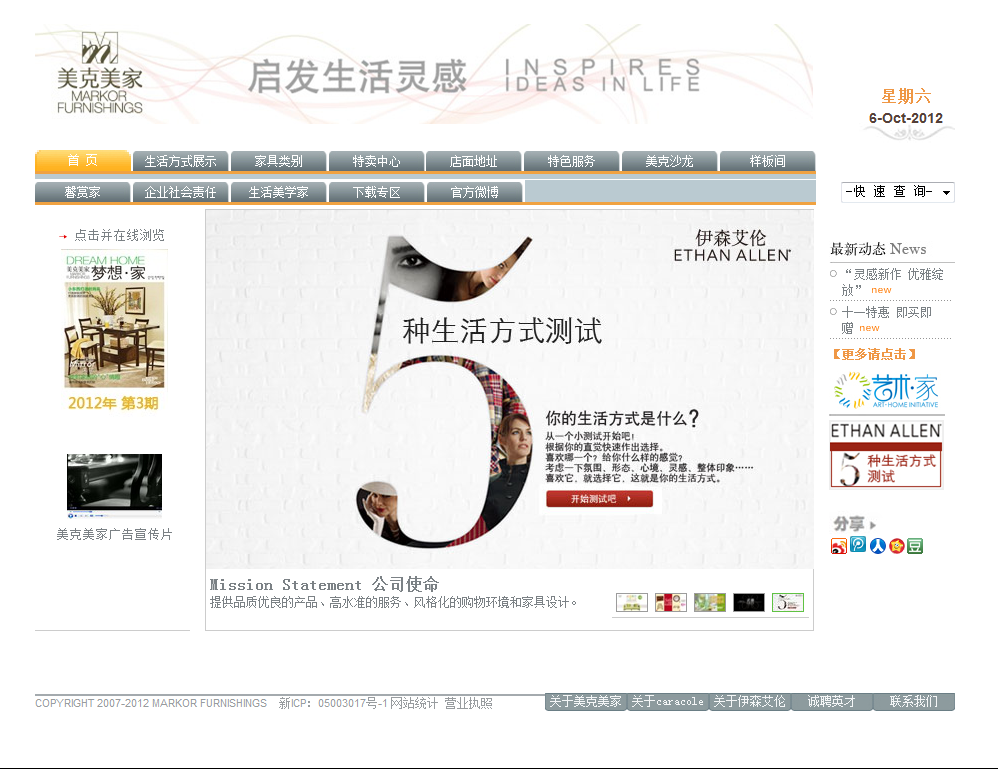Open the 企业社会责任 menu item
This screenshot has height=769, width=998.
tap(180, 192)
